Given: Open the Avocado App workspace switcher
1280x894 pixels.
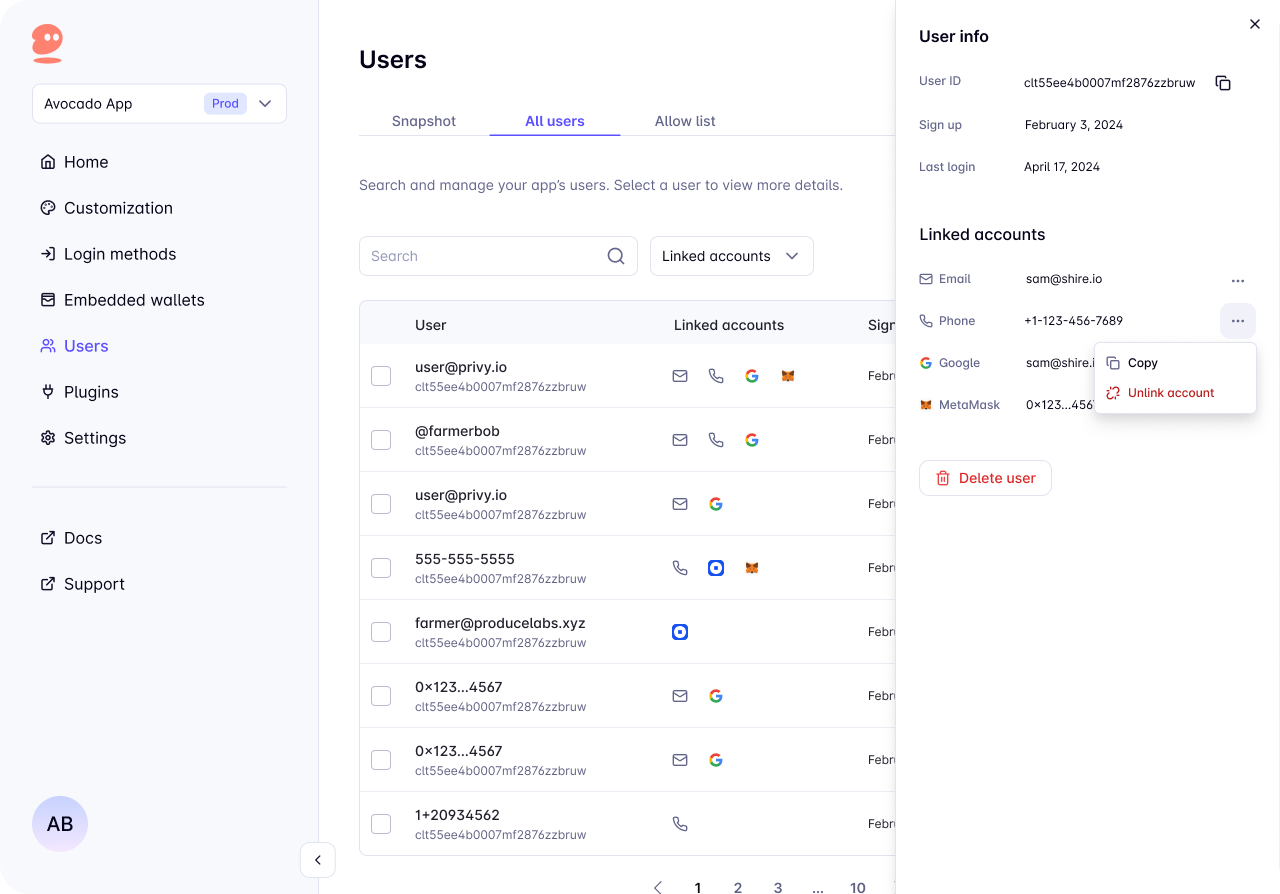Looking at the screenshot, I should (159, 103).
